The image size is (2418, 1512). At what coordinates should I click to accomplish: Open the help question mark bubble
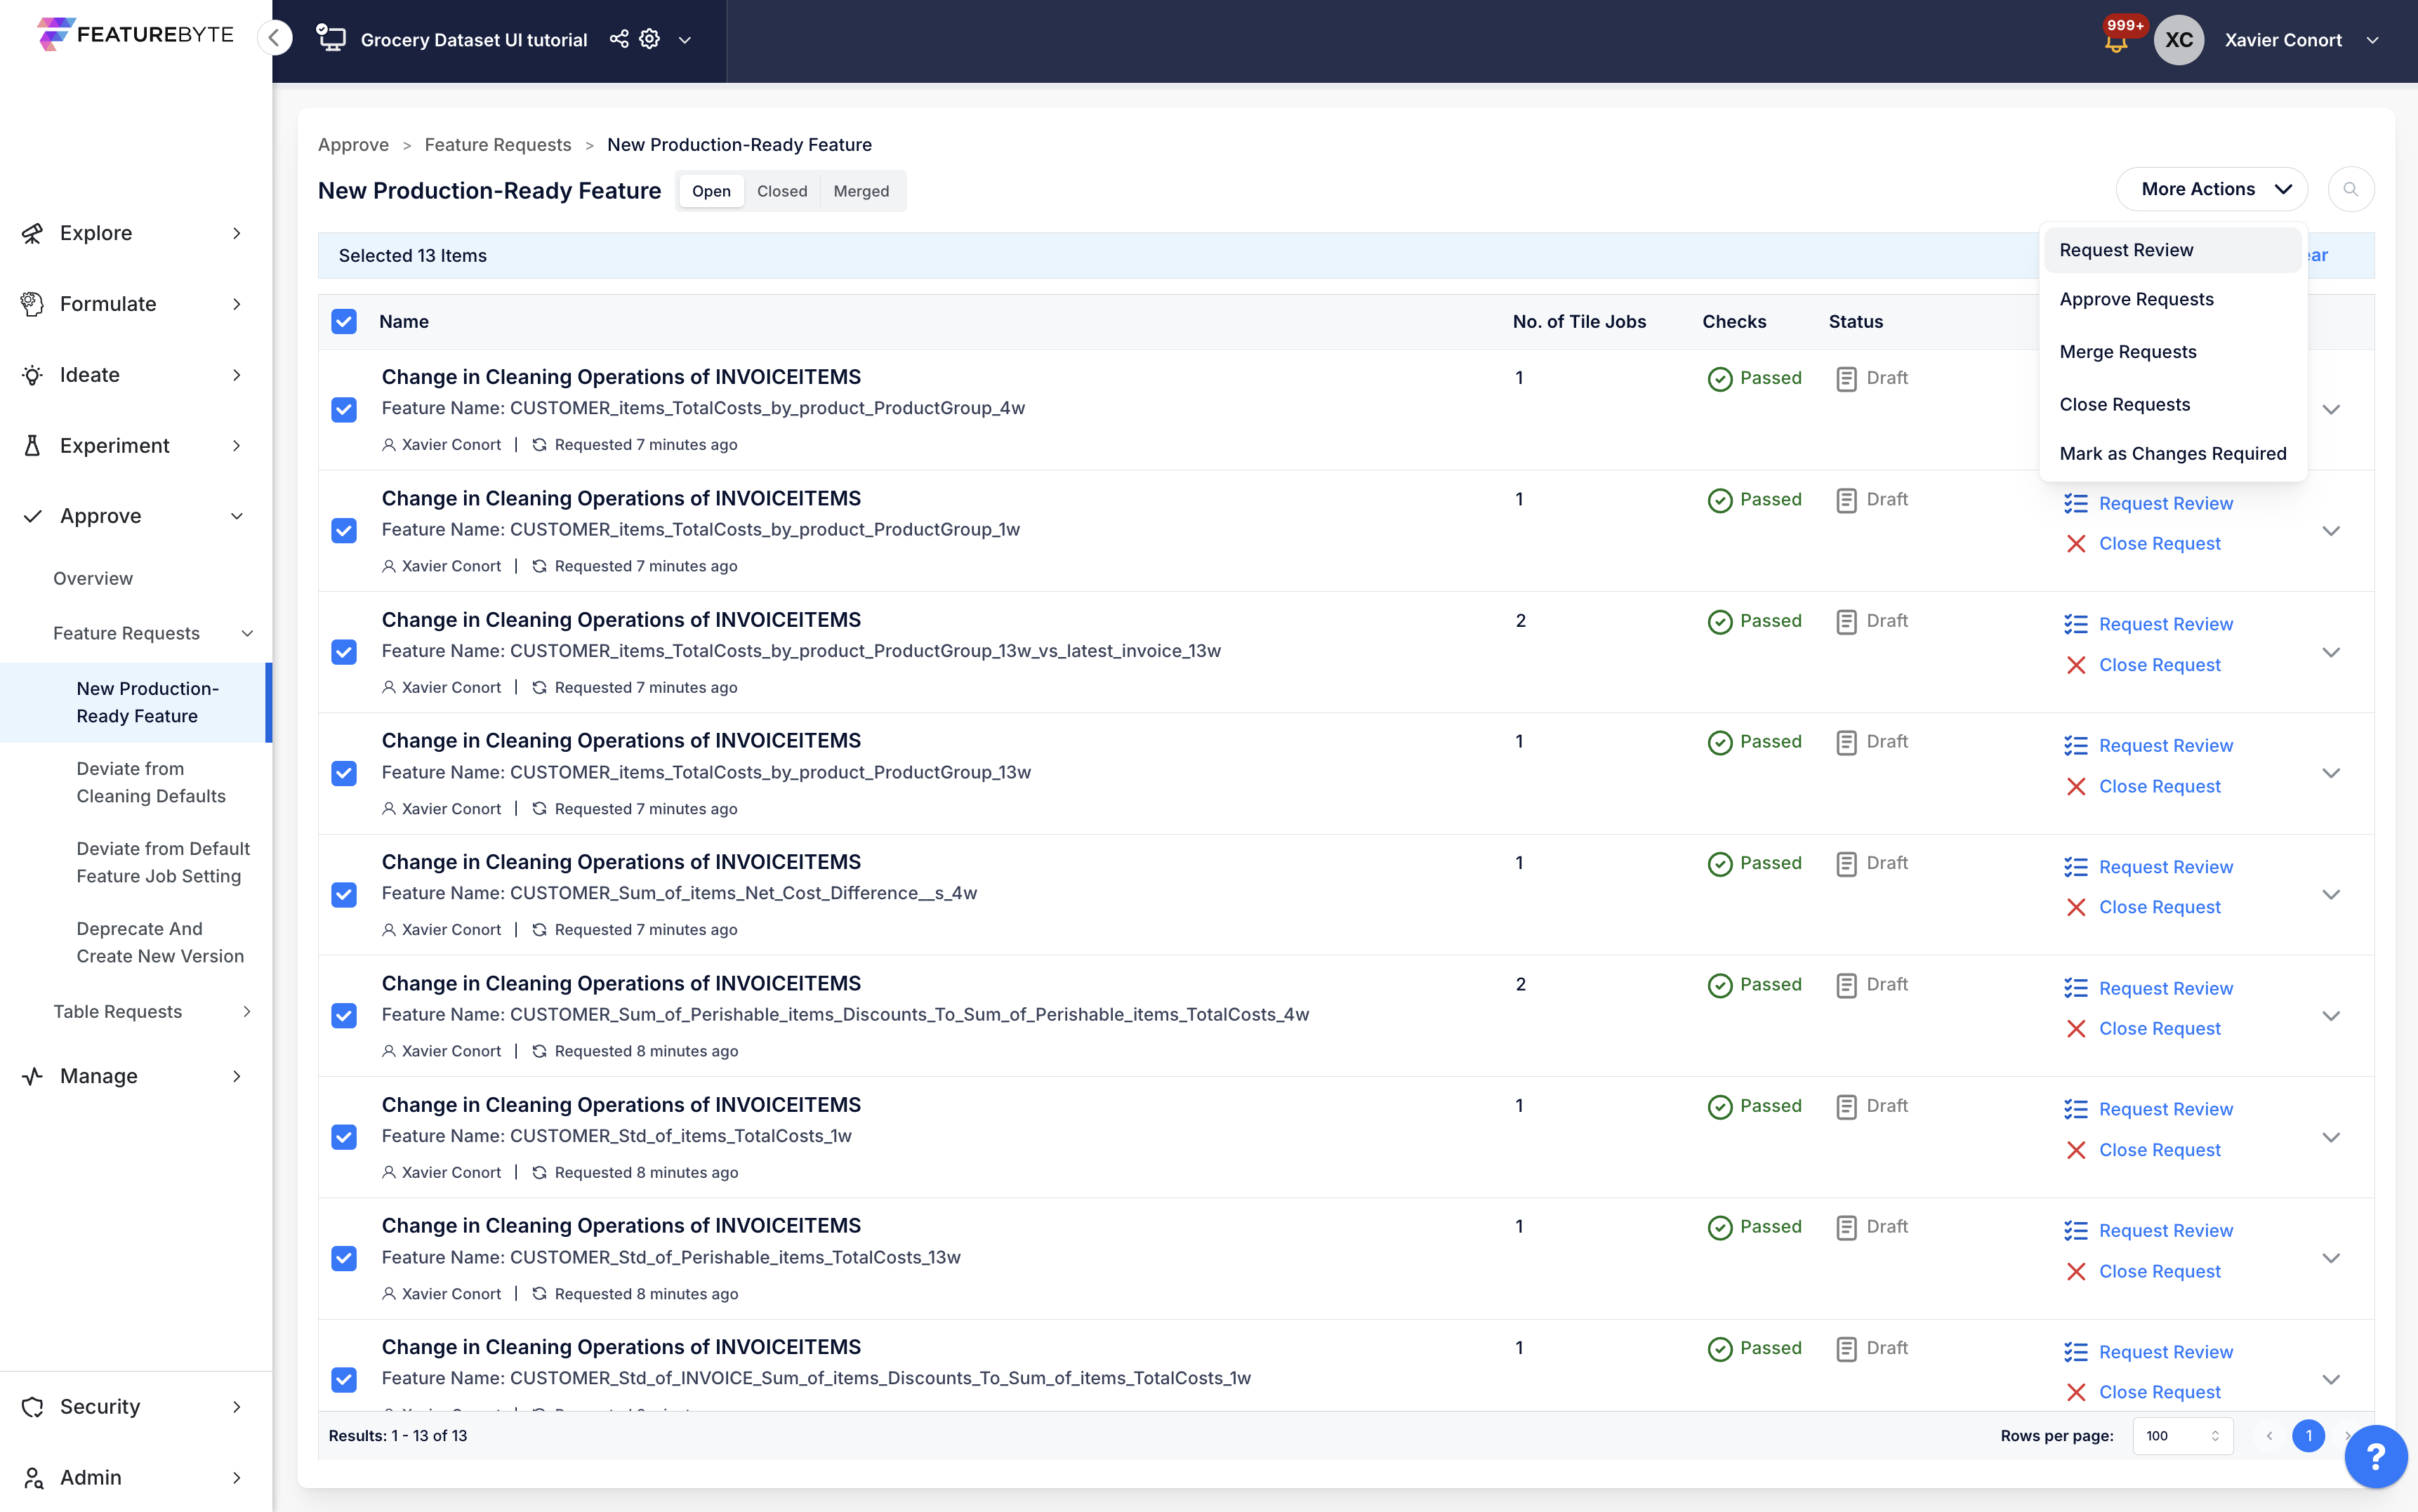click(x=2376, y=1456)
